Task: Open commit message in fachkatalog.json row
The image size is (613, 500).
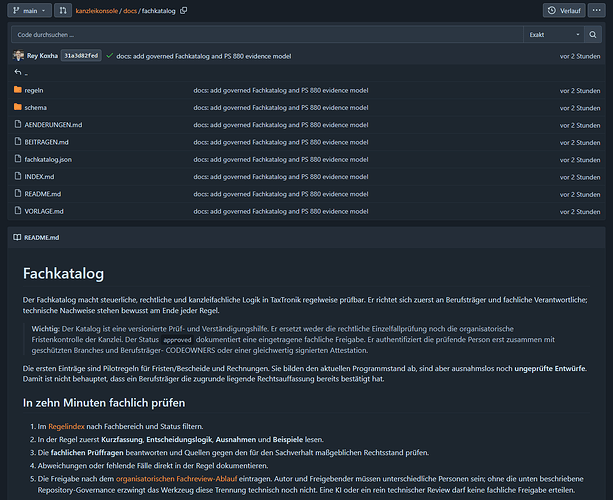Action: [281, 159]
